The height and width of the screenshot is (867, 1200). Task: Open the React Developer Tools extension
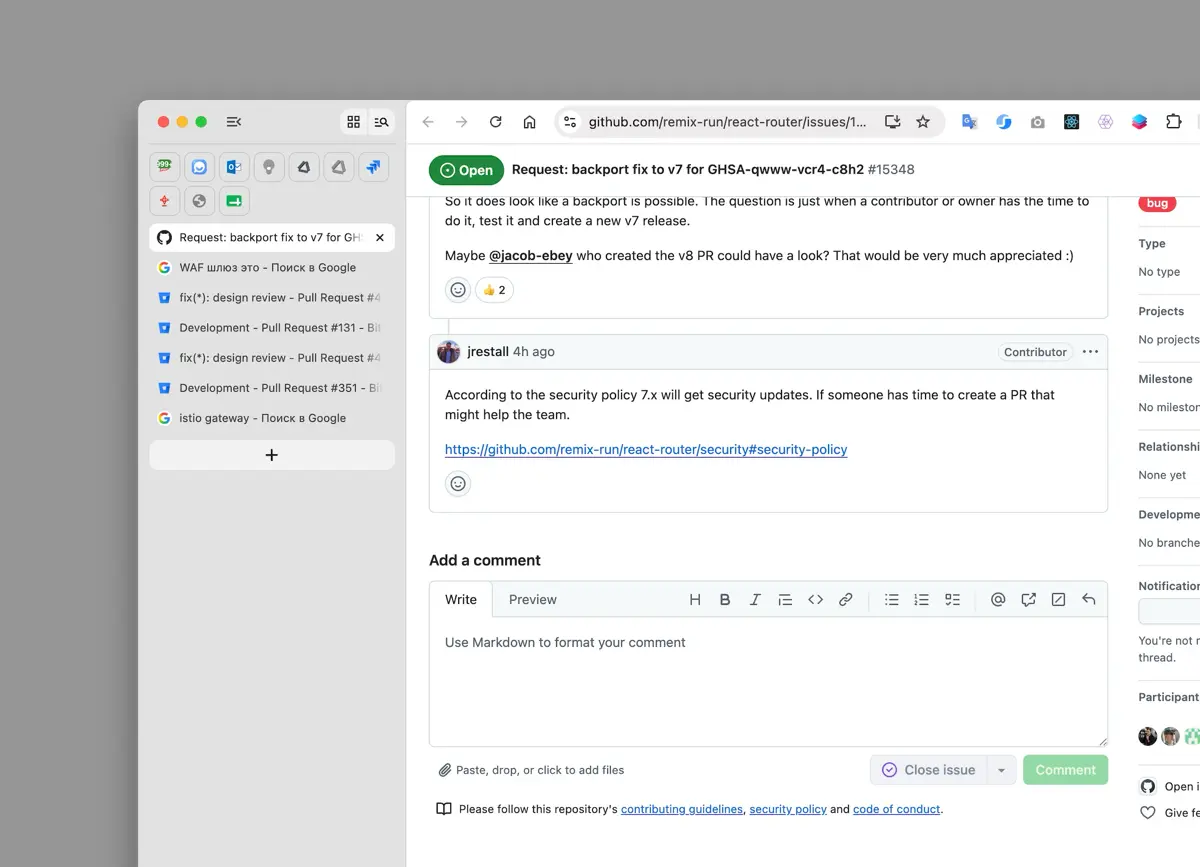coord(1071,122)
